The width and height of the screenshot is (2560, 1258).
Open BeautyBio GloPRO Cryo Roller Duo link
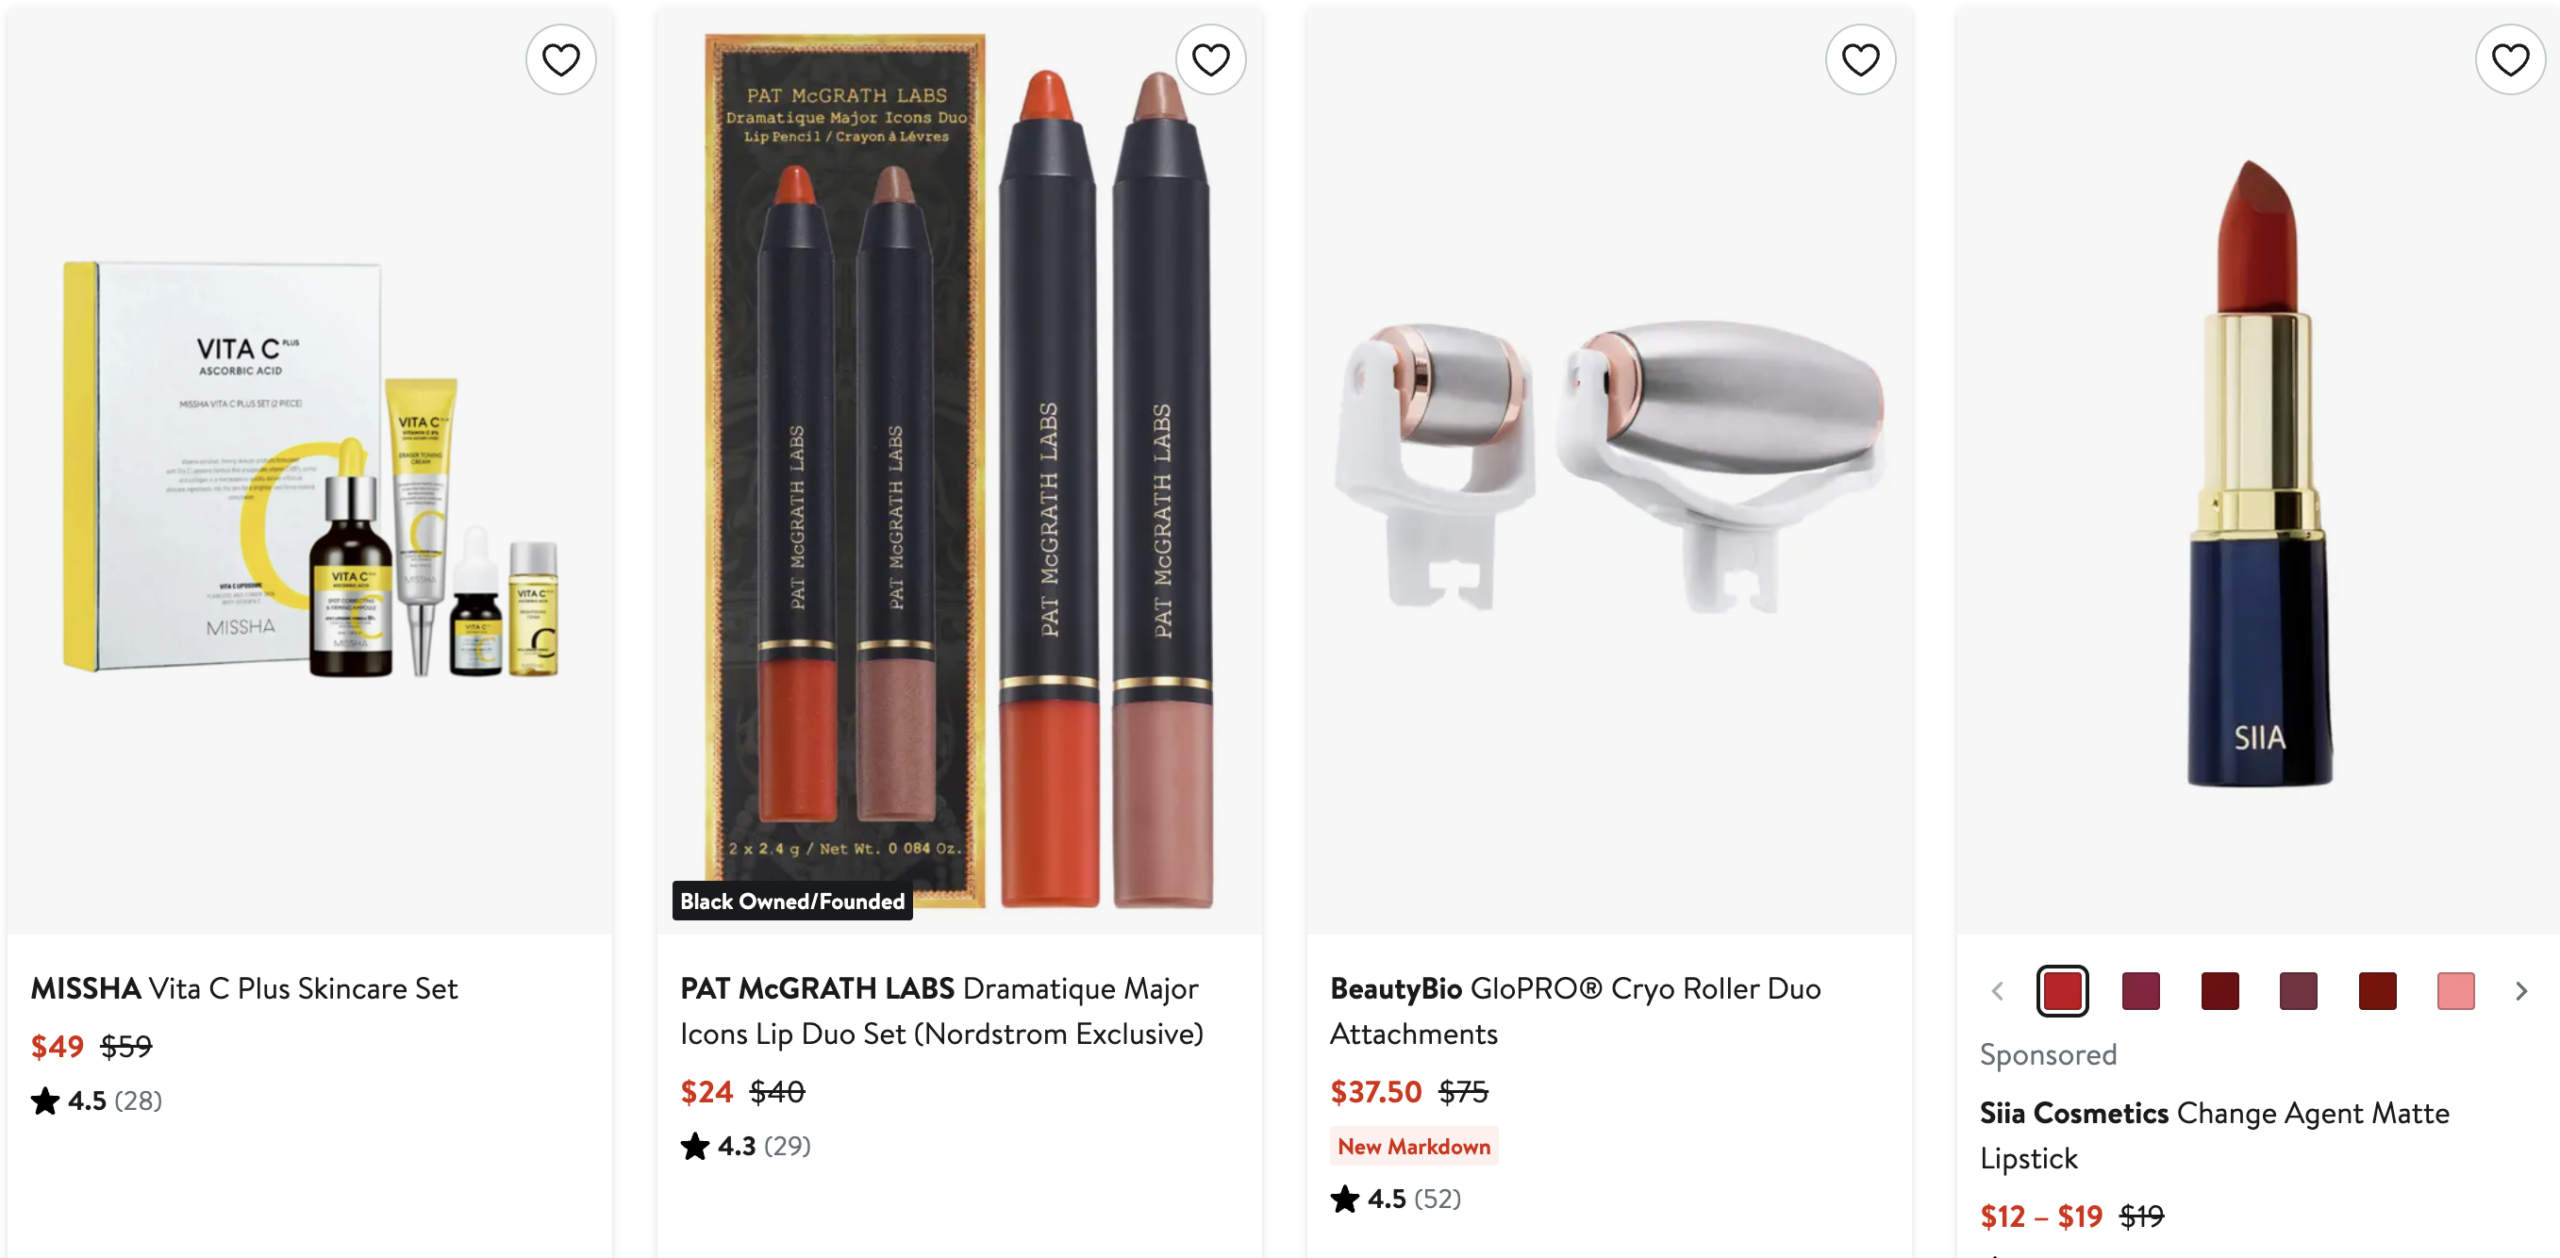[1575, 1011]
